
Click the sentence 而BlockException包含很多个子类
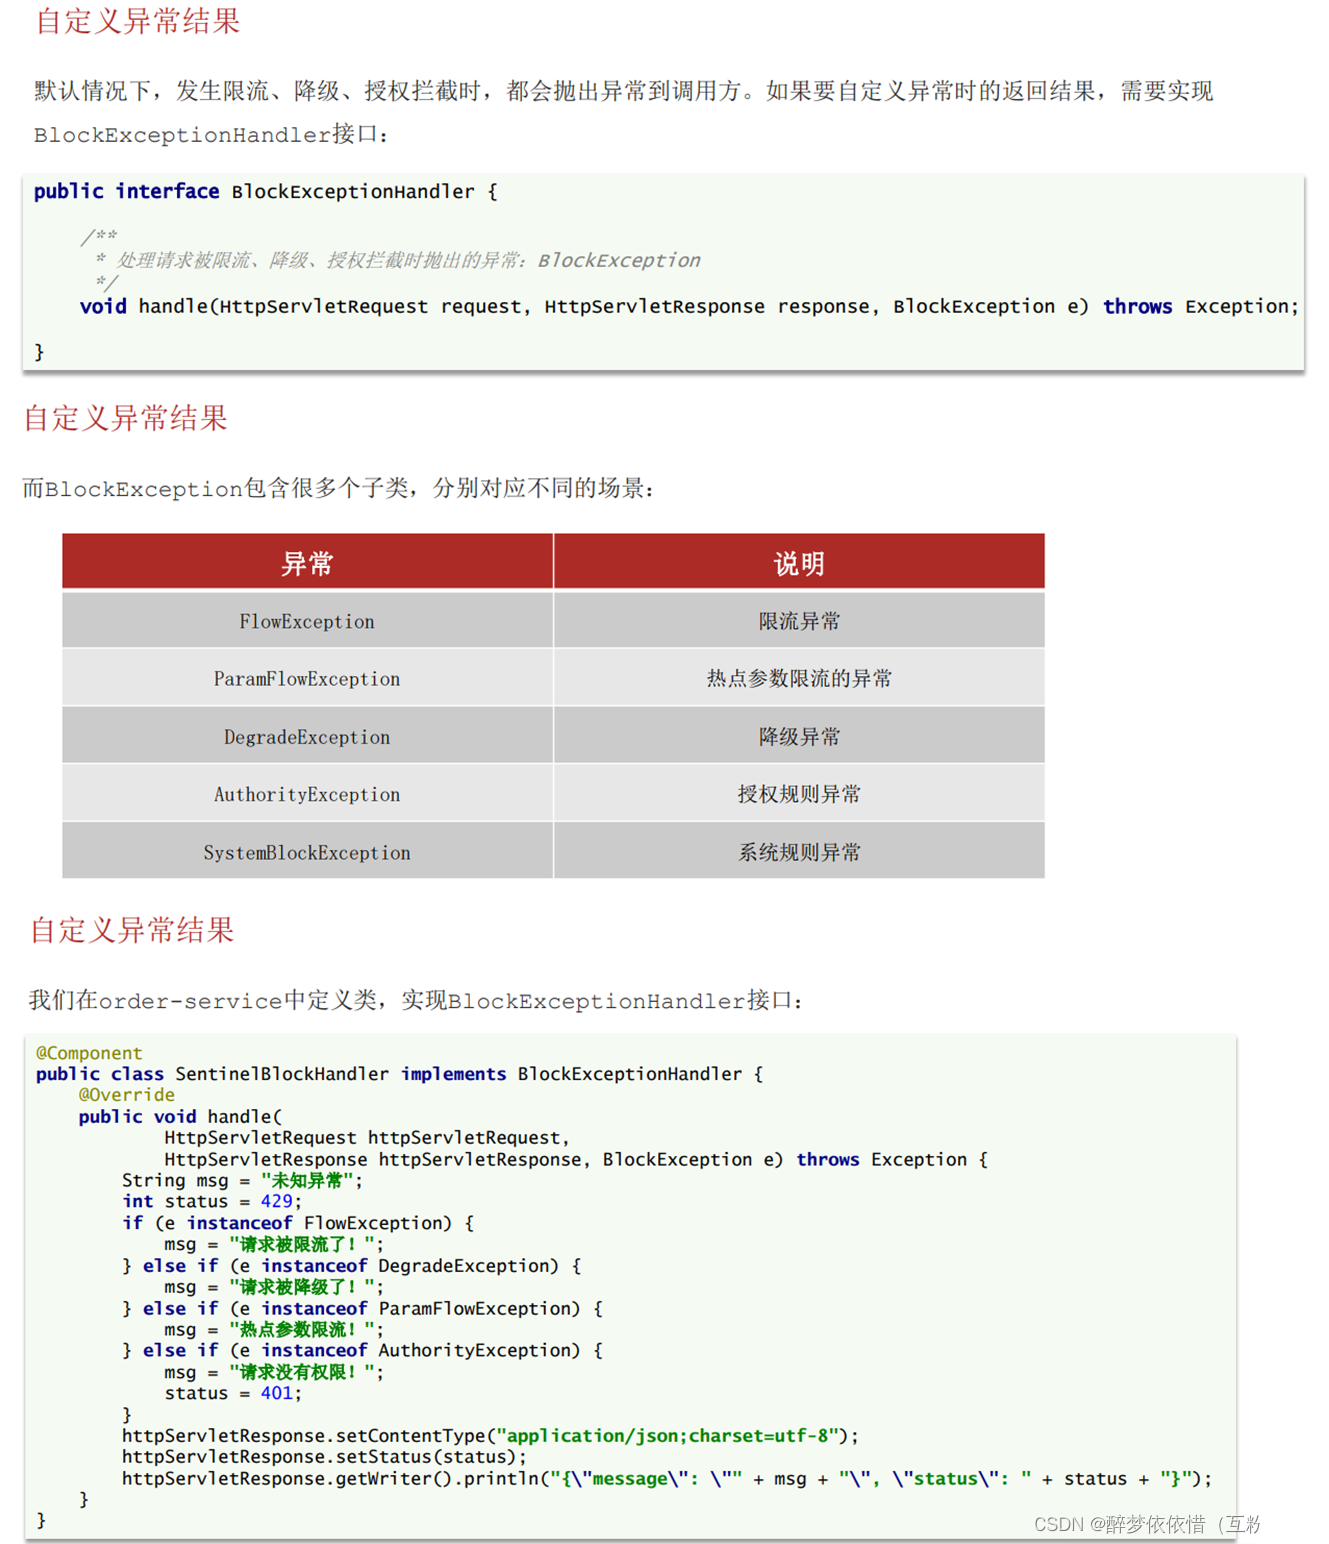(338, 488)
